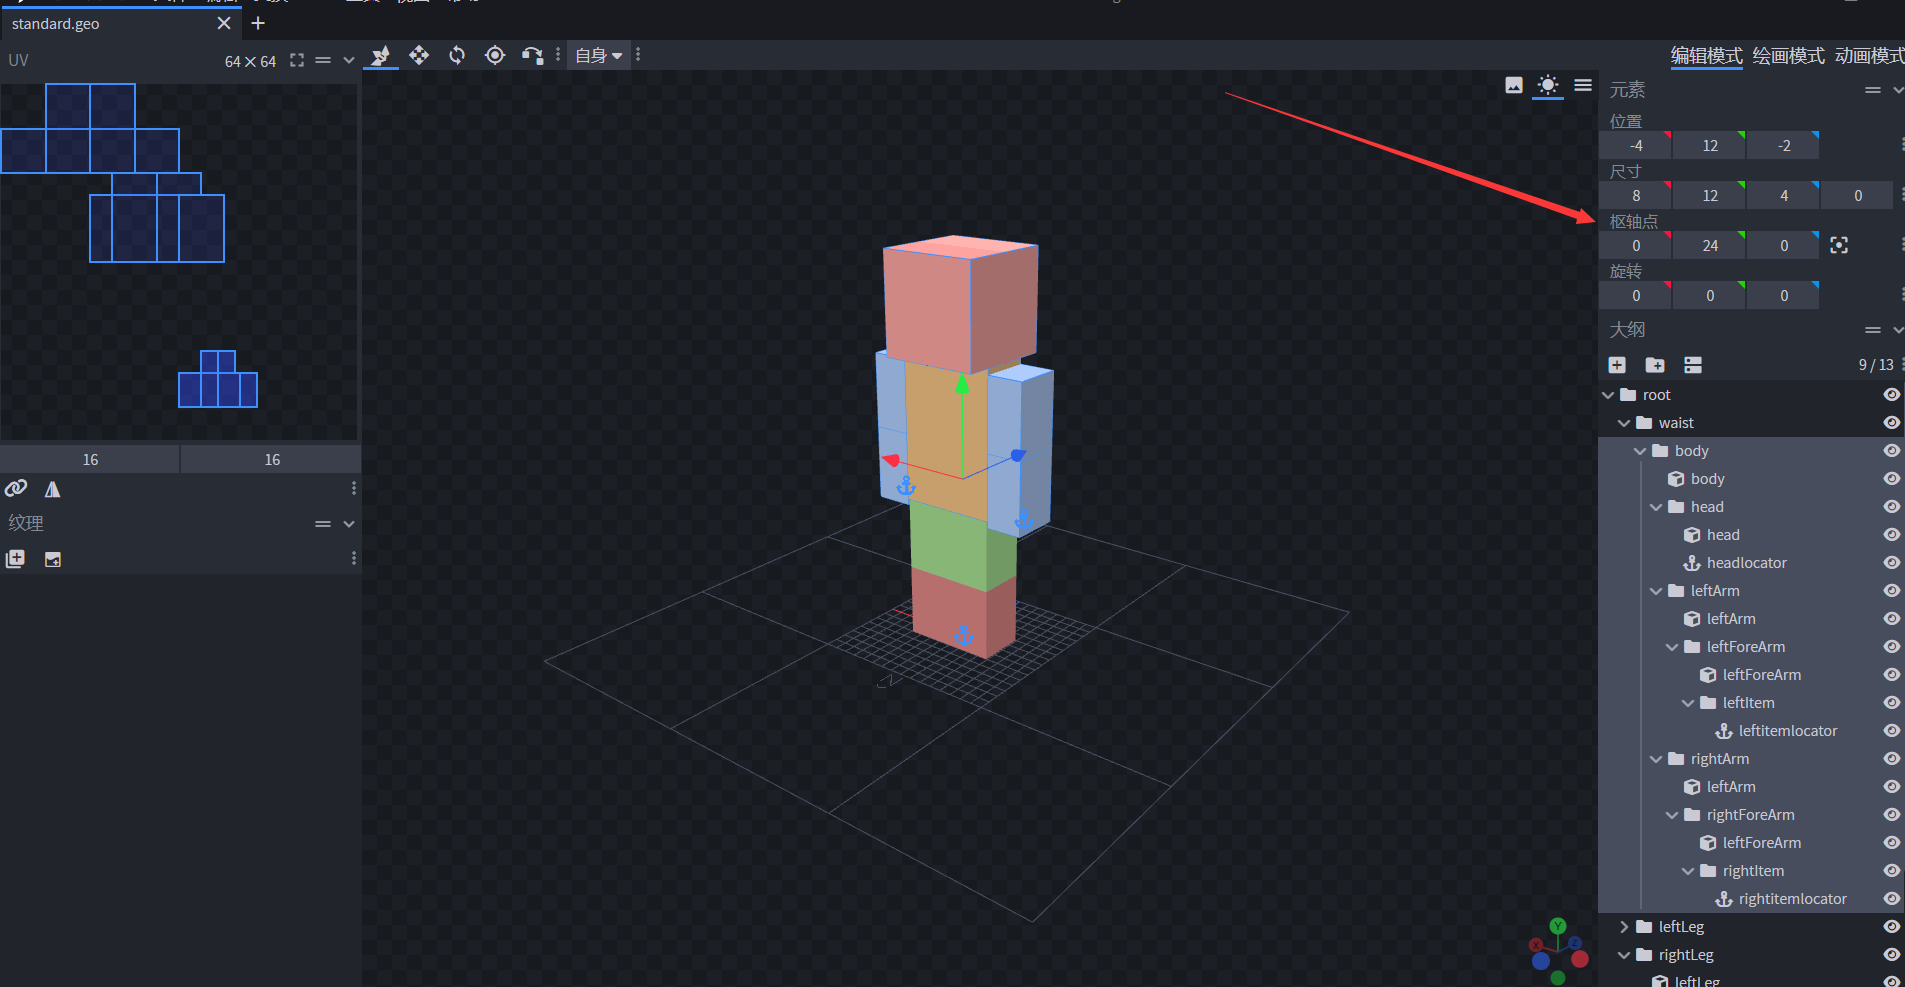
Task: Toggle visibility of leftItem group
Action: pyautogui.click(x=1891, y=703)
